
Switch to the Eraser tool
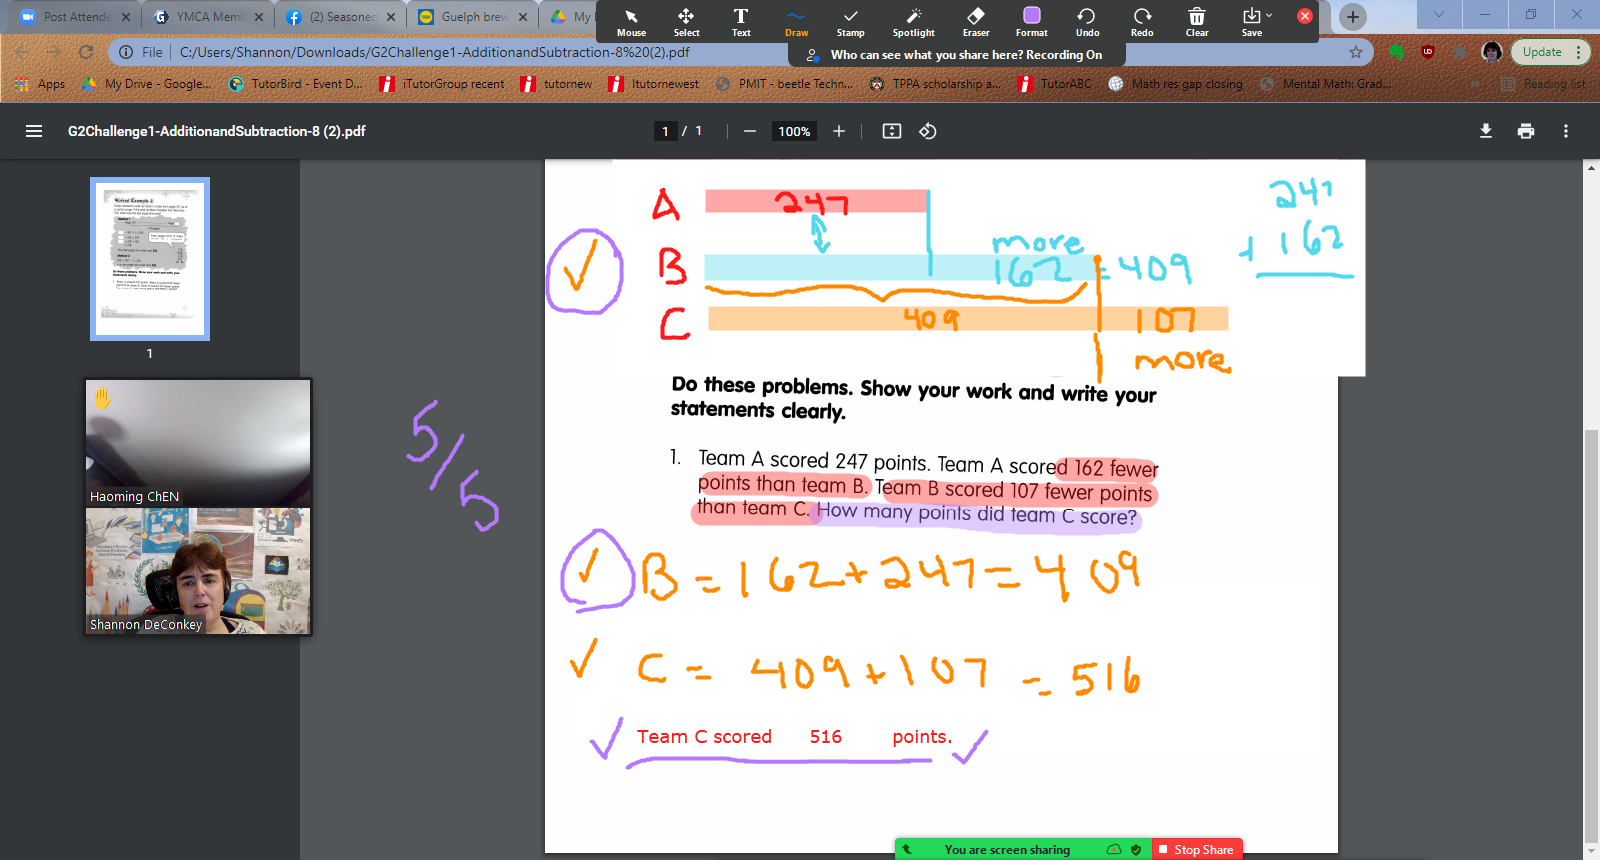coord(976,22)
